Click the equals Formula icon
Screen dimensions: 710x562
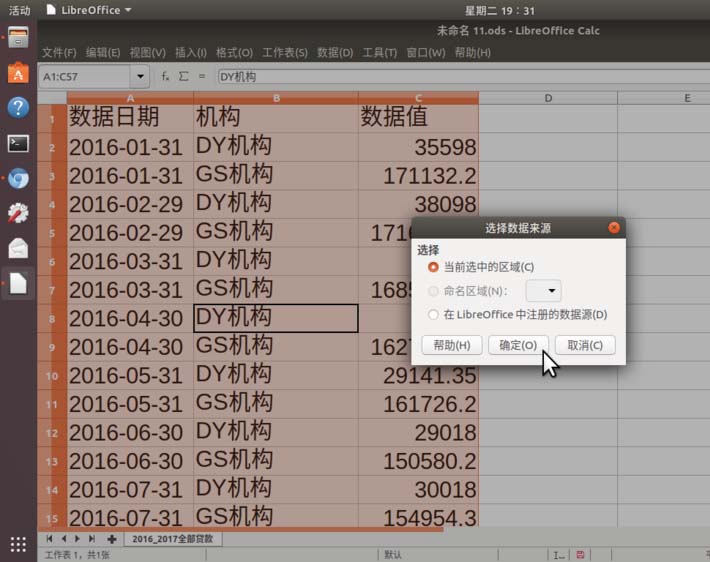click(x=201, y=76)
